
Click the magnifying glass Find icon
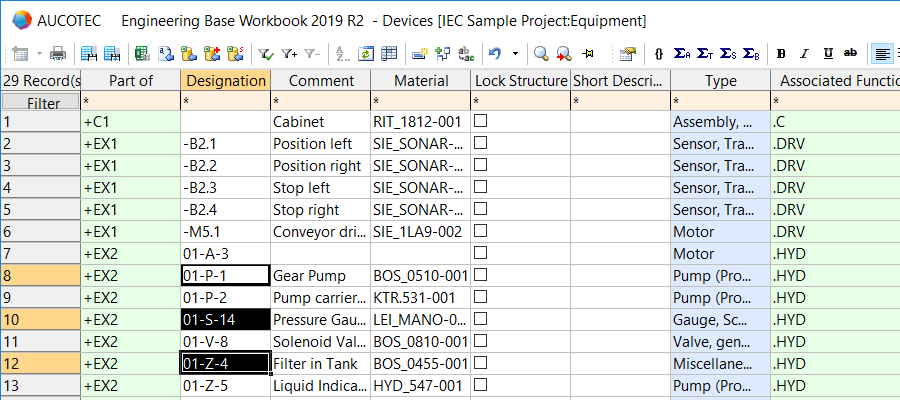click(540, 53)
